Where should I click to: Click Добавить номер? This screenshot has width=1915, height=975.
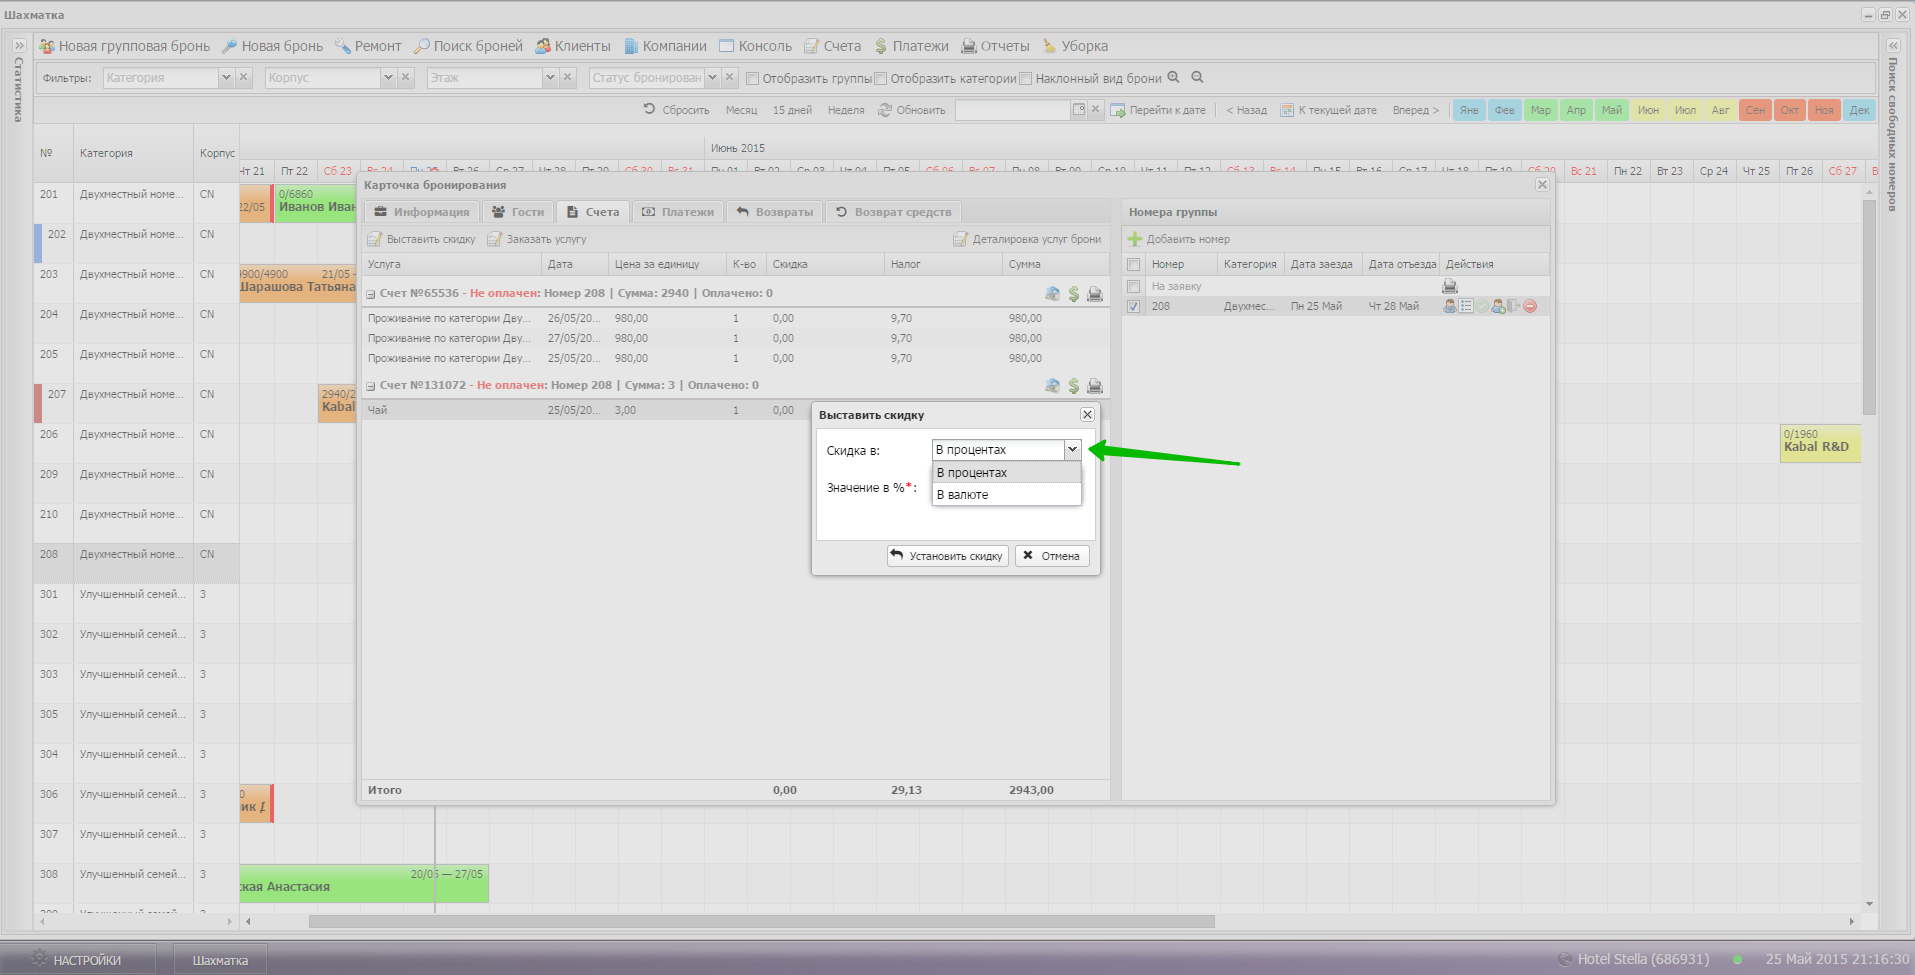[1179, 239]
